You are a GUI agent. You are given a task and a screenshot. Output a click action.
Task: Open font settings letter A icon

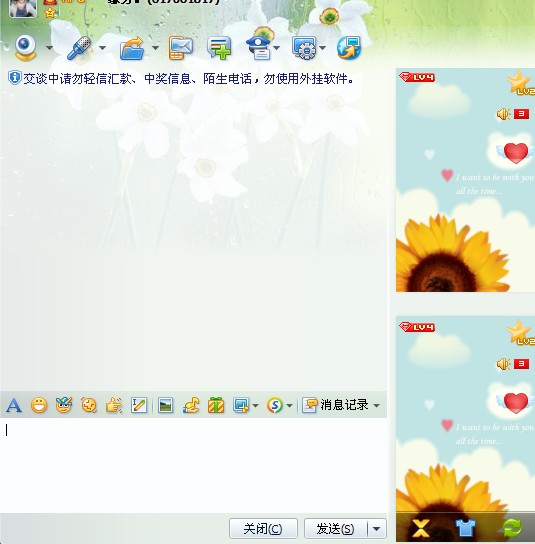[x=14, y=405]
